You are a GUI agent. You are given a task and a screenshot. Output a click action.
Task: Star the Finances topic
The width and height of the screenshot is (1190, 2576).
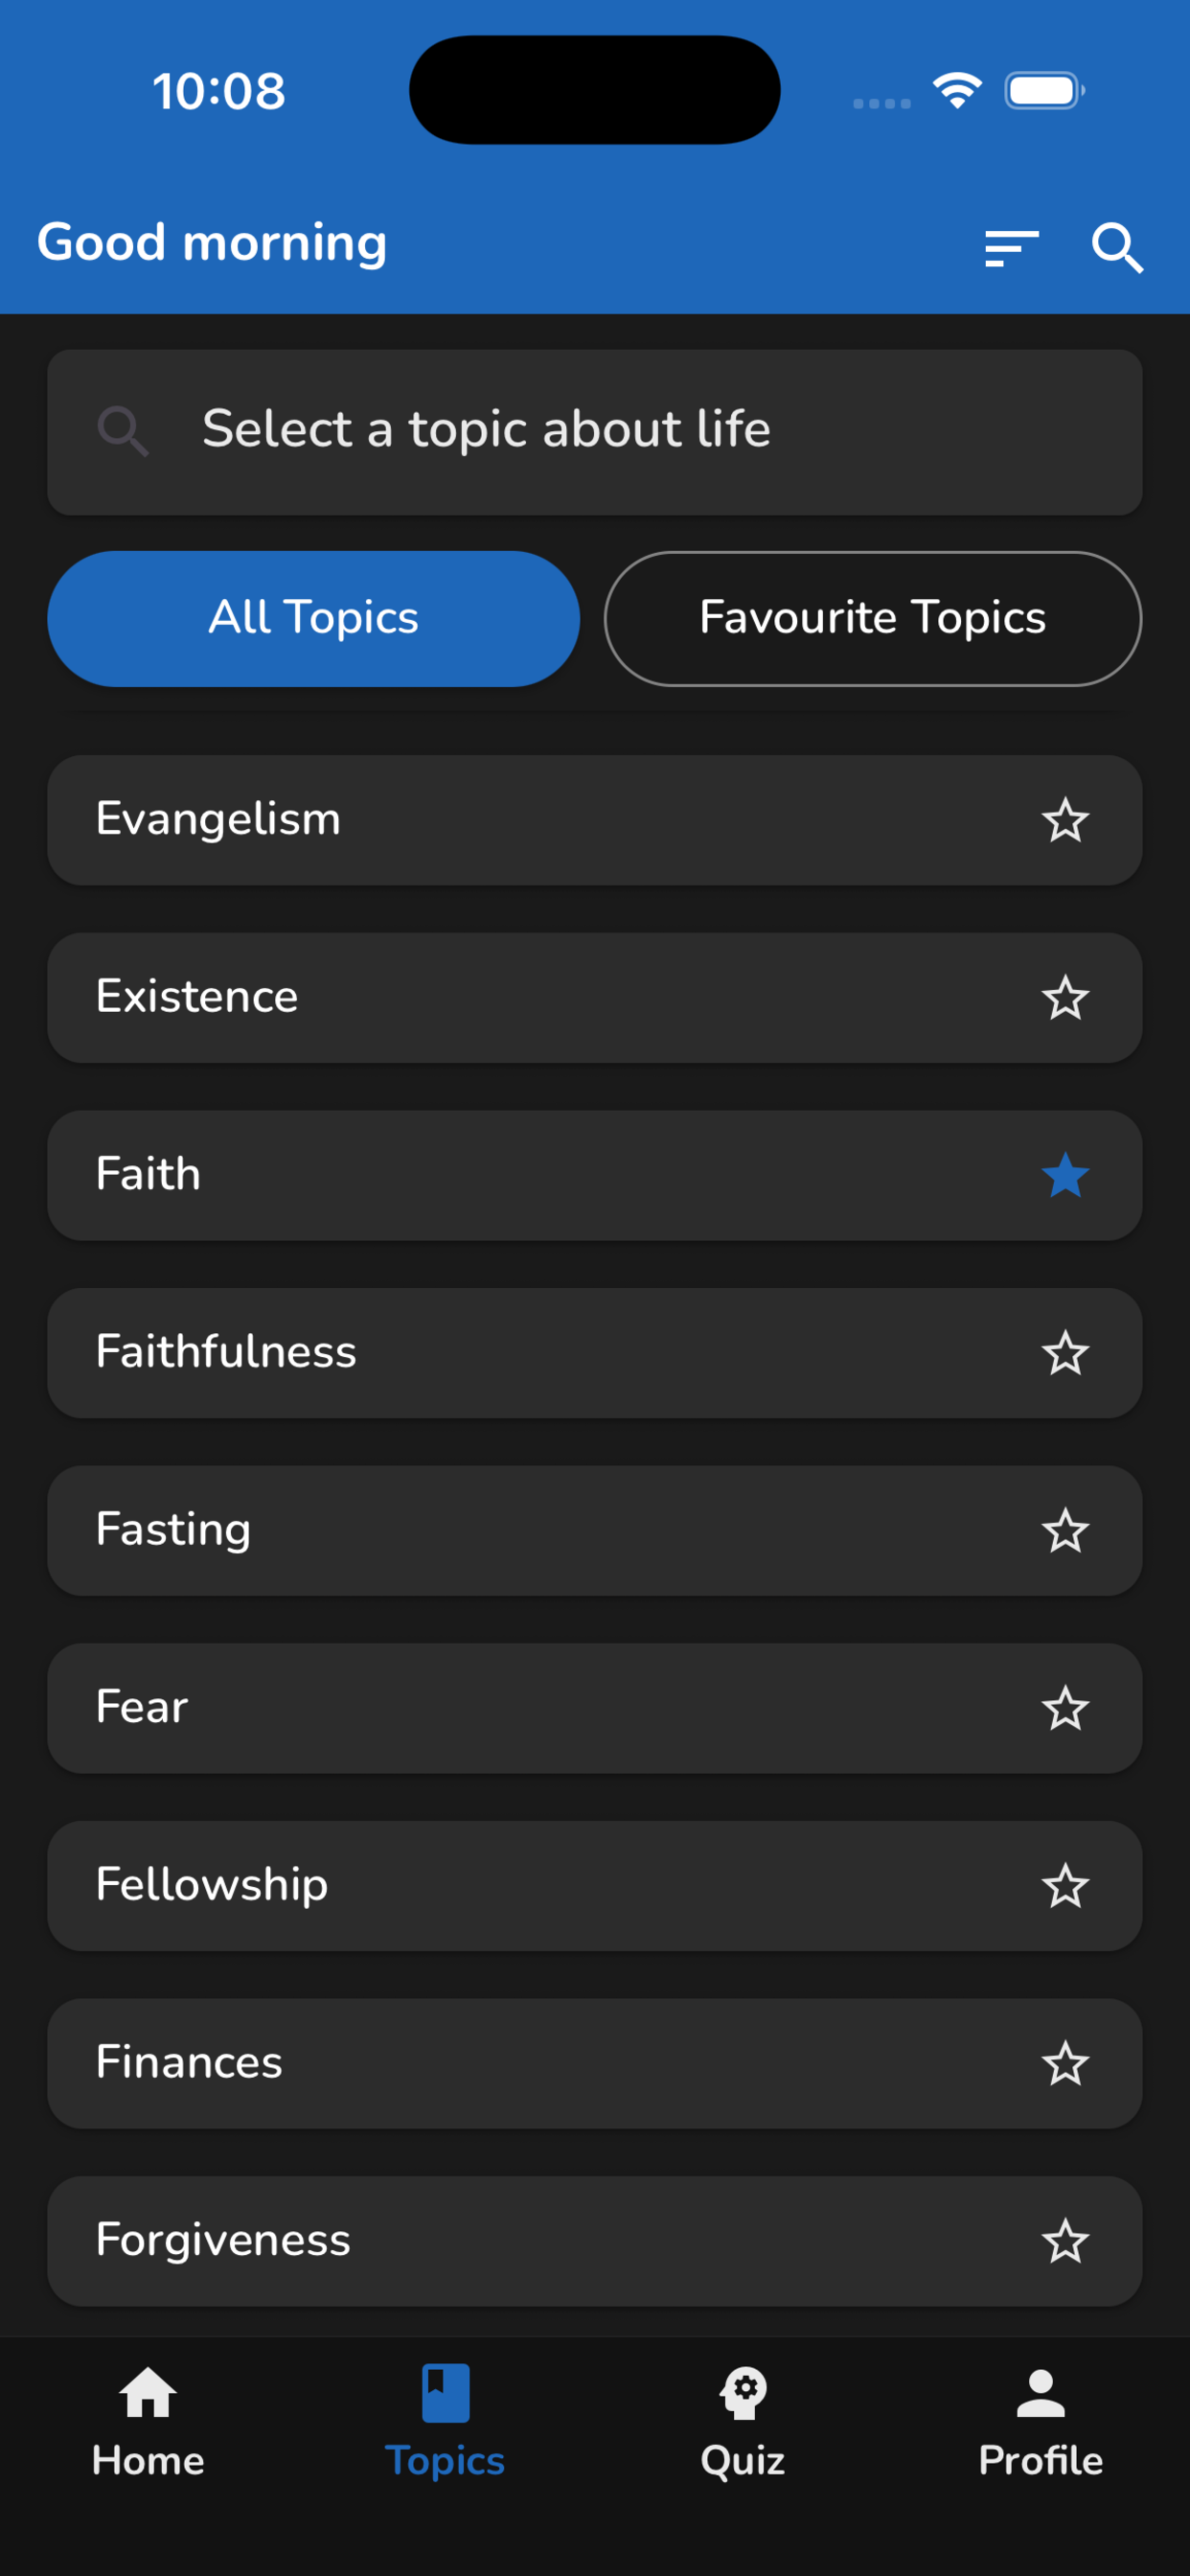[1065, 2064]
